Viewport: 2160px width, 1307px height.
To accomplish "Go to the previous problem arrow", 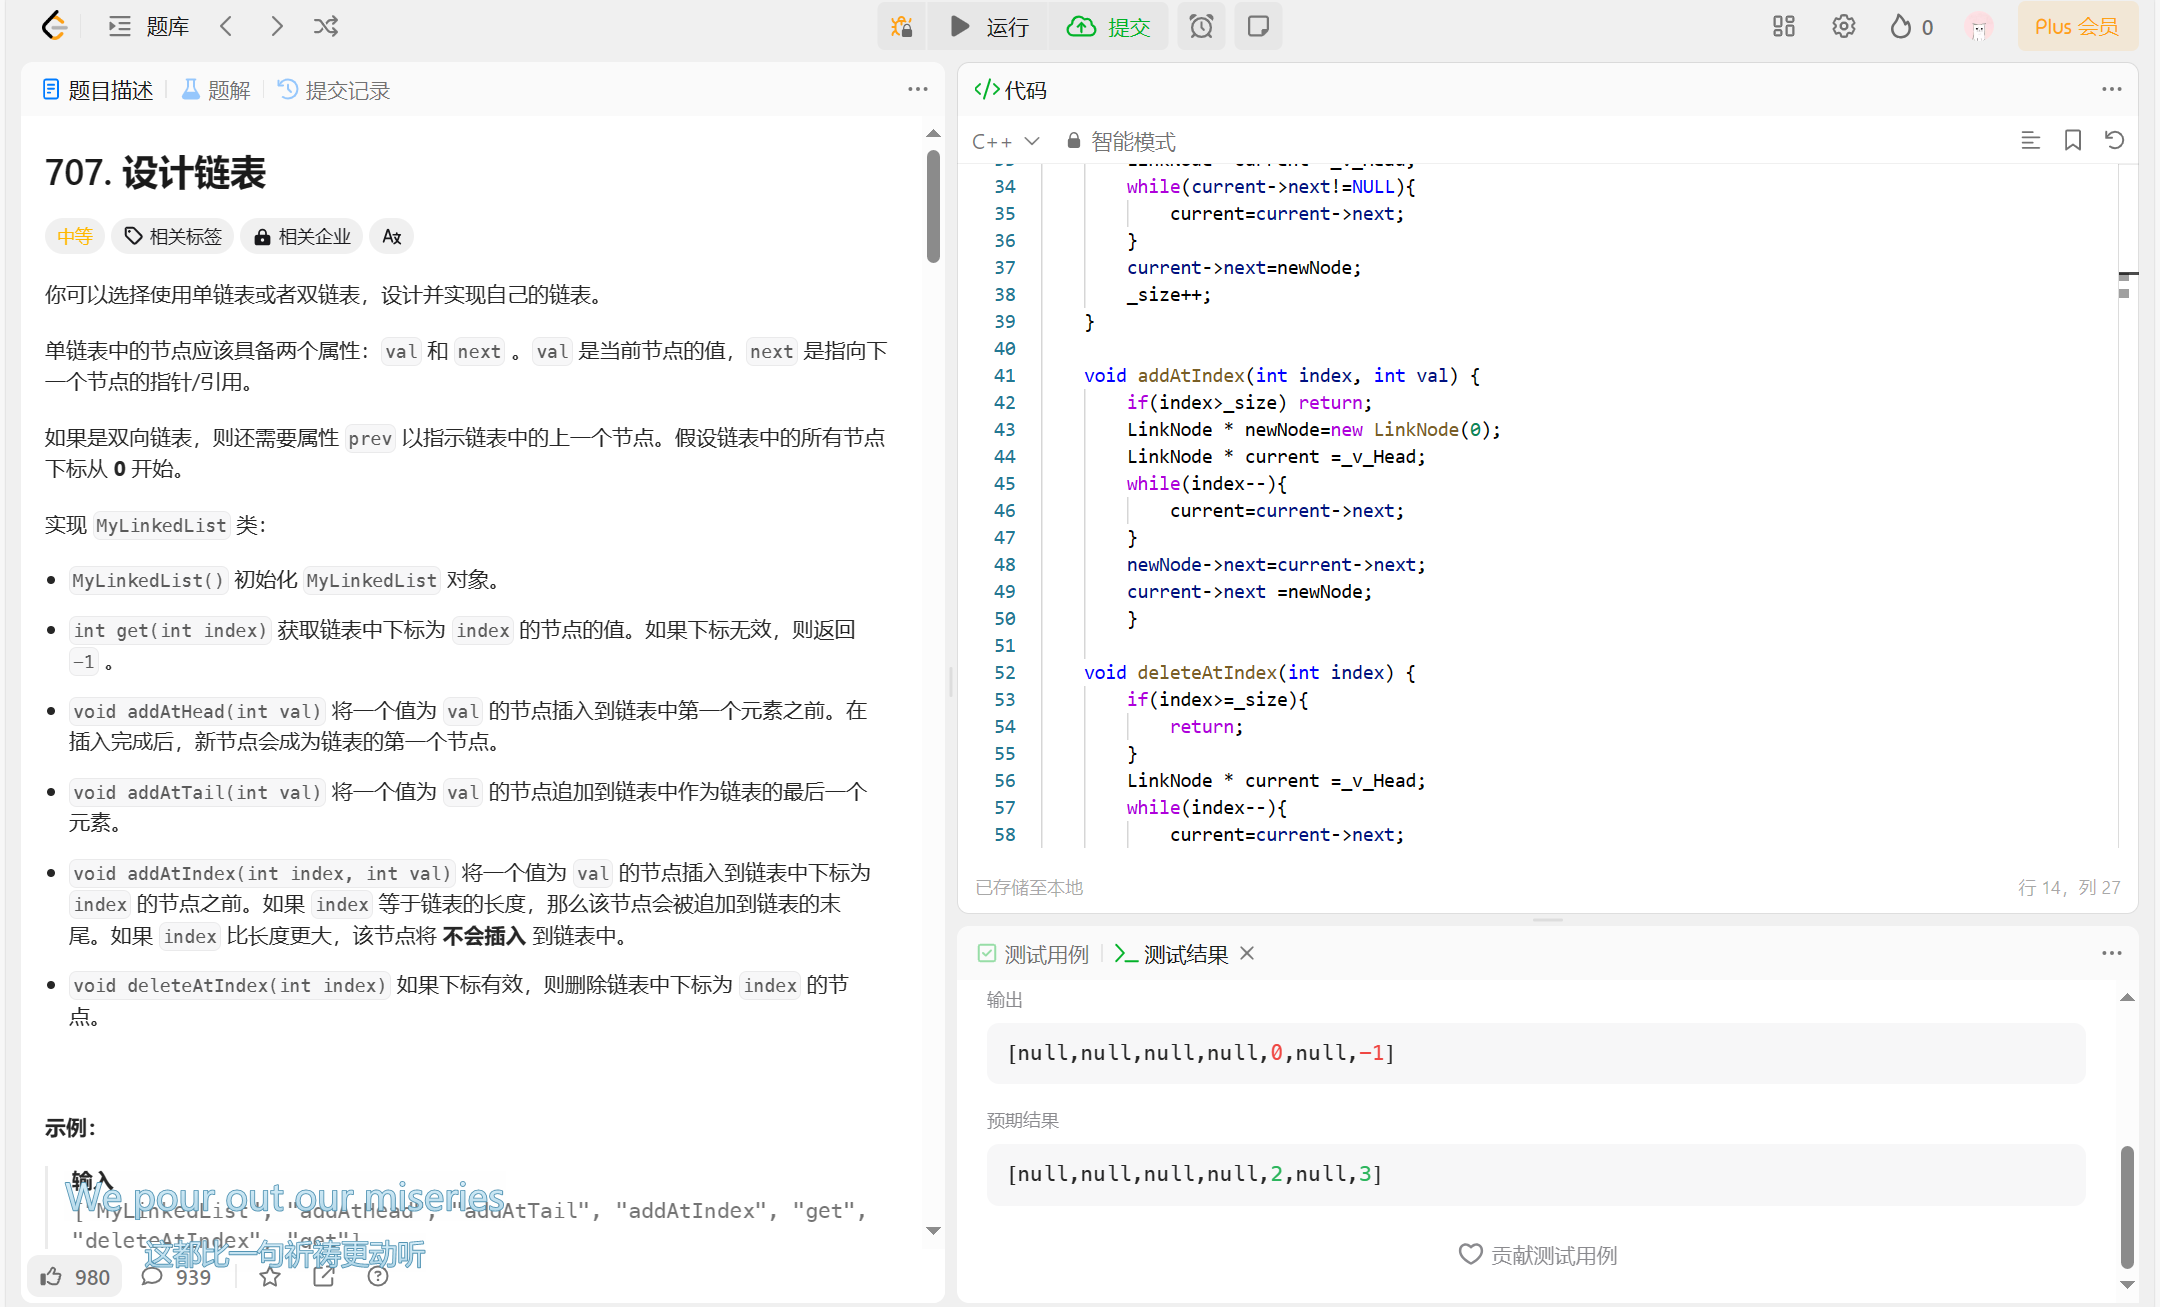I will pyautogui.click(x=227, y=26).
